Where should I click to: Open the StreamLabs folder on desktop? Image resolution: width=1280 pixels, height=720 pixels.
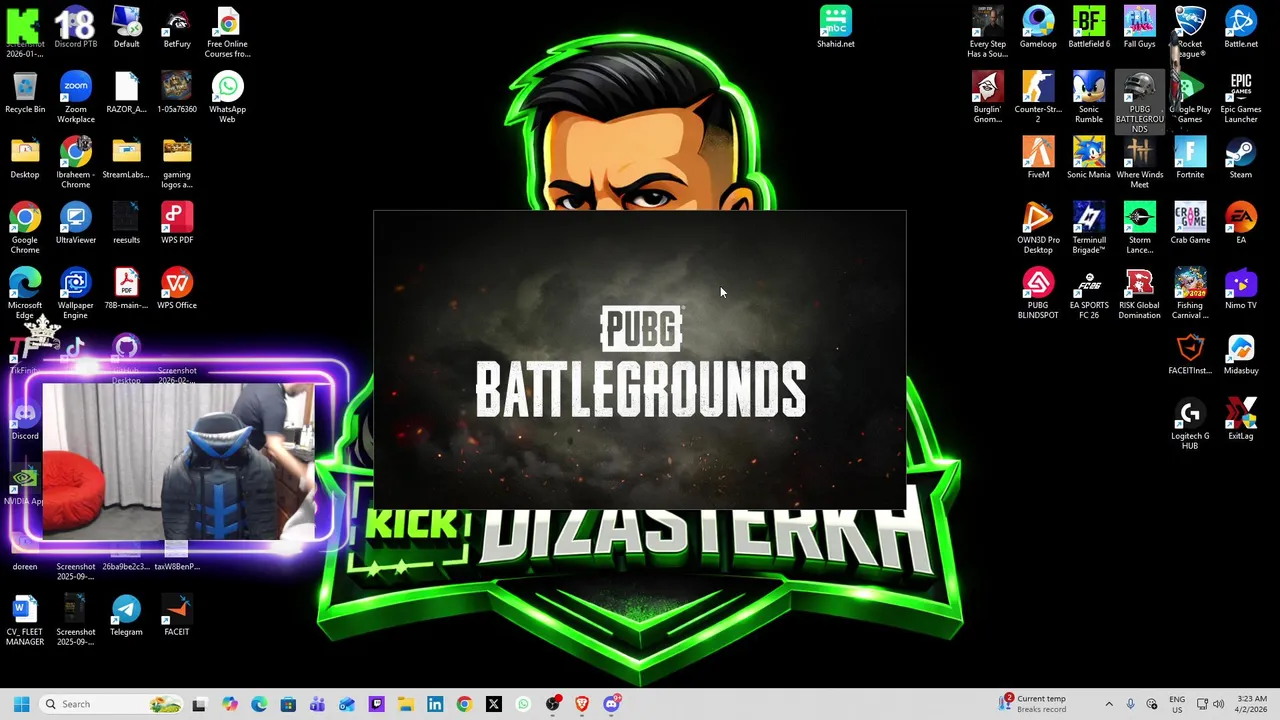pyautogui.click(x=126, y=158)
